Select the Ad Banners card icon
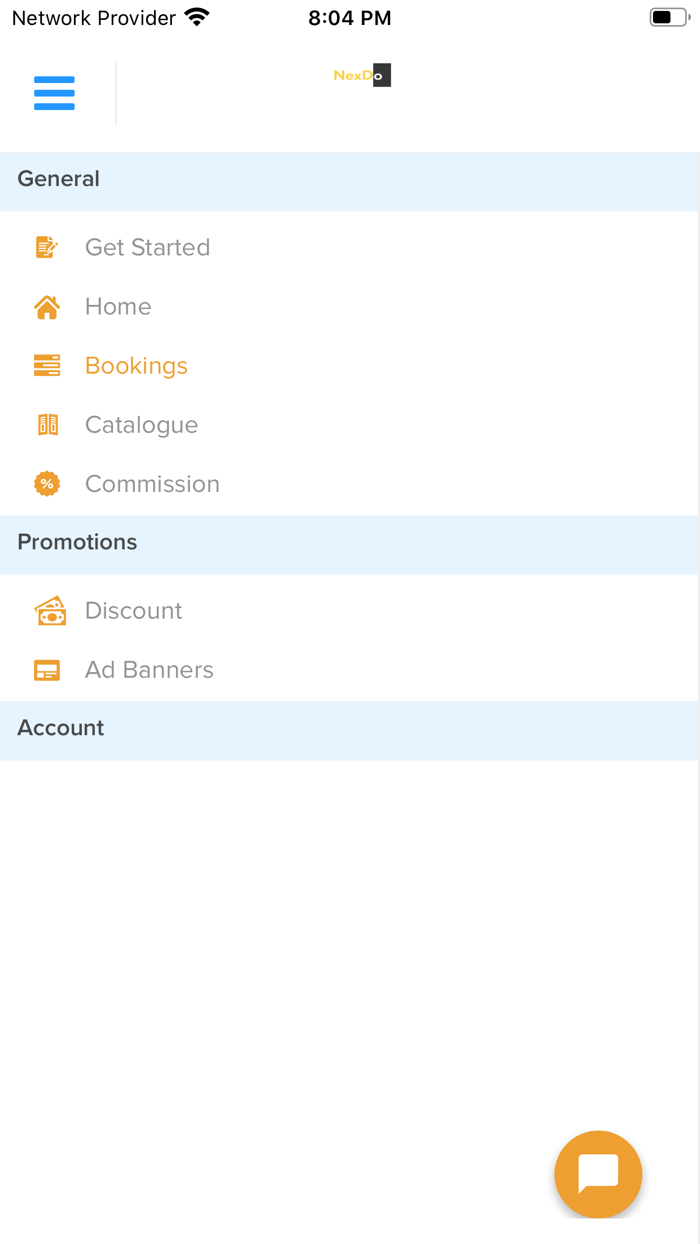The height and width of the screenshot is (1244, 700). point(46,669)
